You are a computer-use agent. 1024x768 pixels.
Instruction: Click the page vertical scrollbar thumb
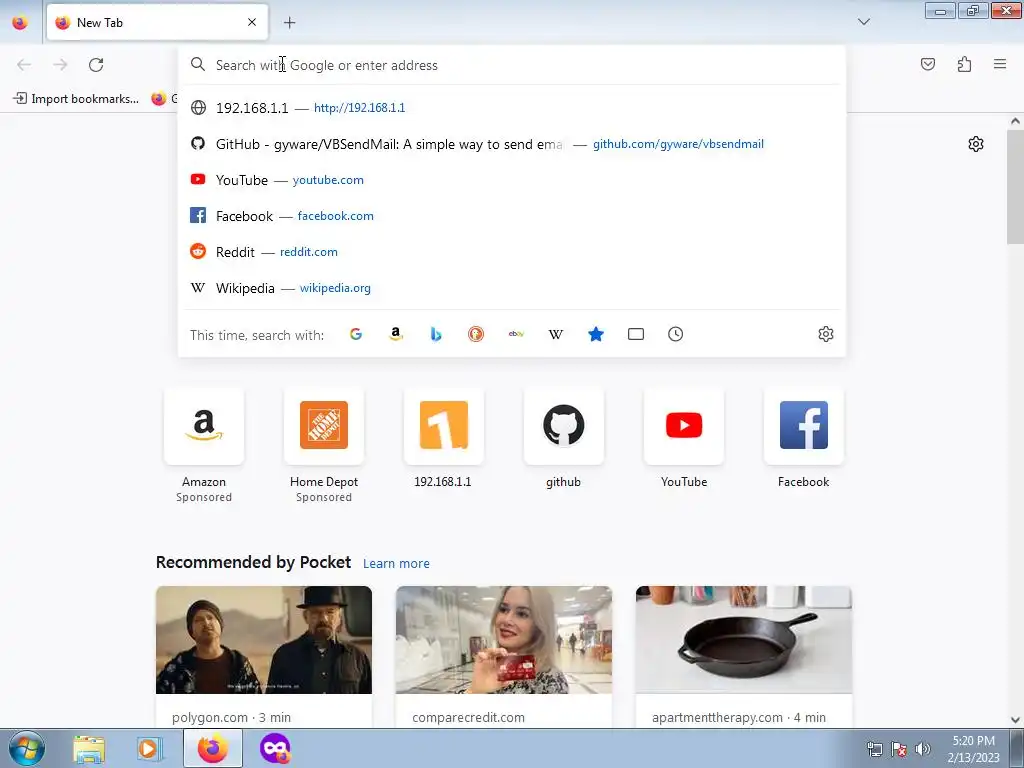click(x=1015, y=186)
